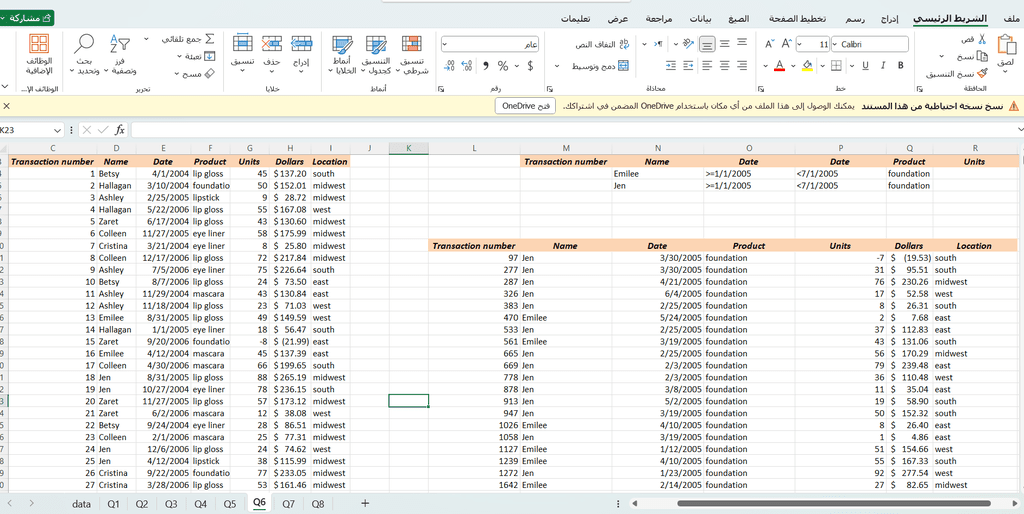This screenshot has width=1024, height=514.
Task: Click the Sort & Filter icon
Action: (x=120, y=45)
